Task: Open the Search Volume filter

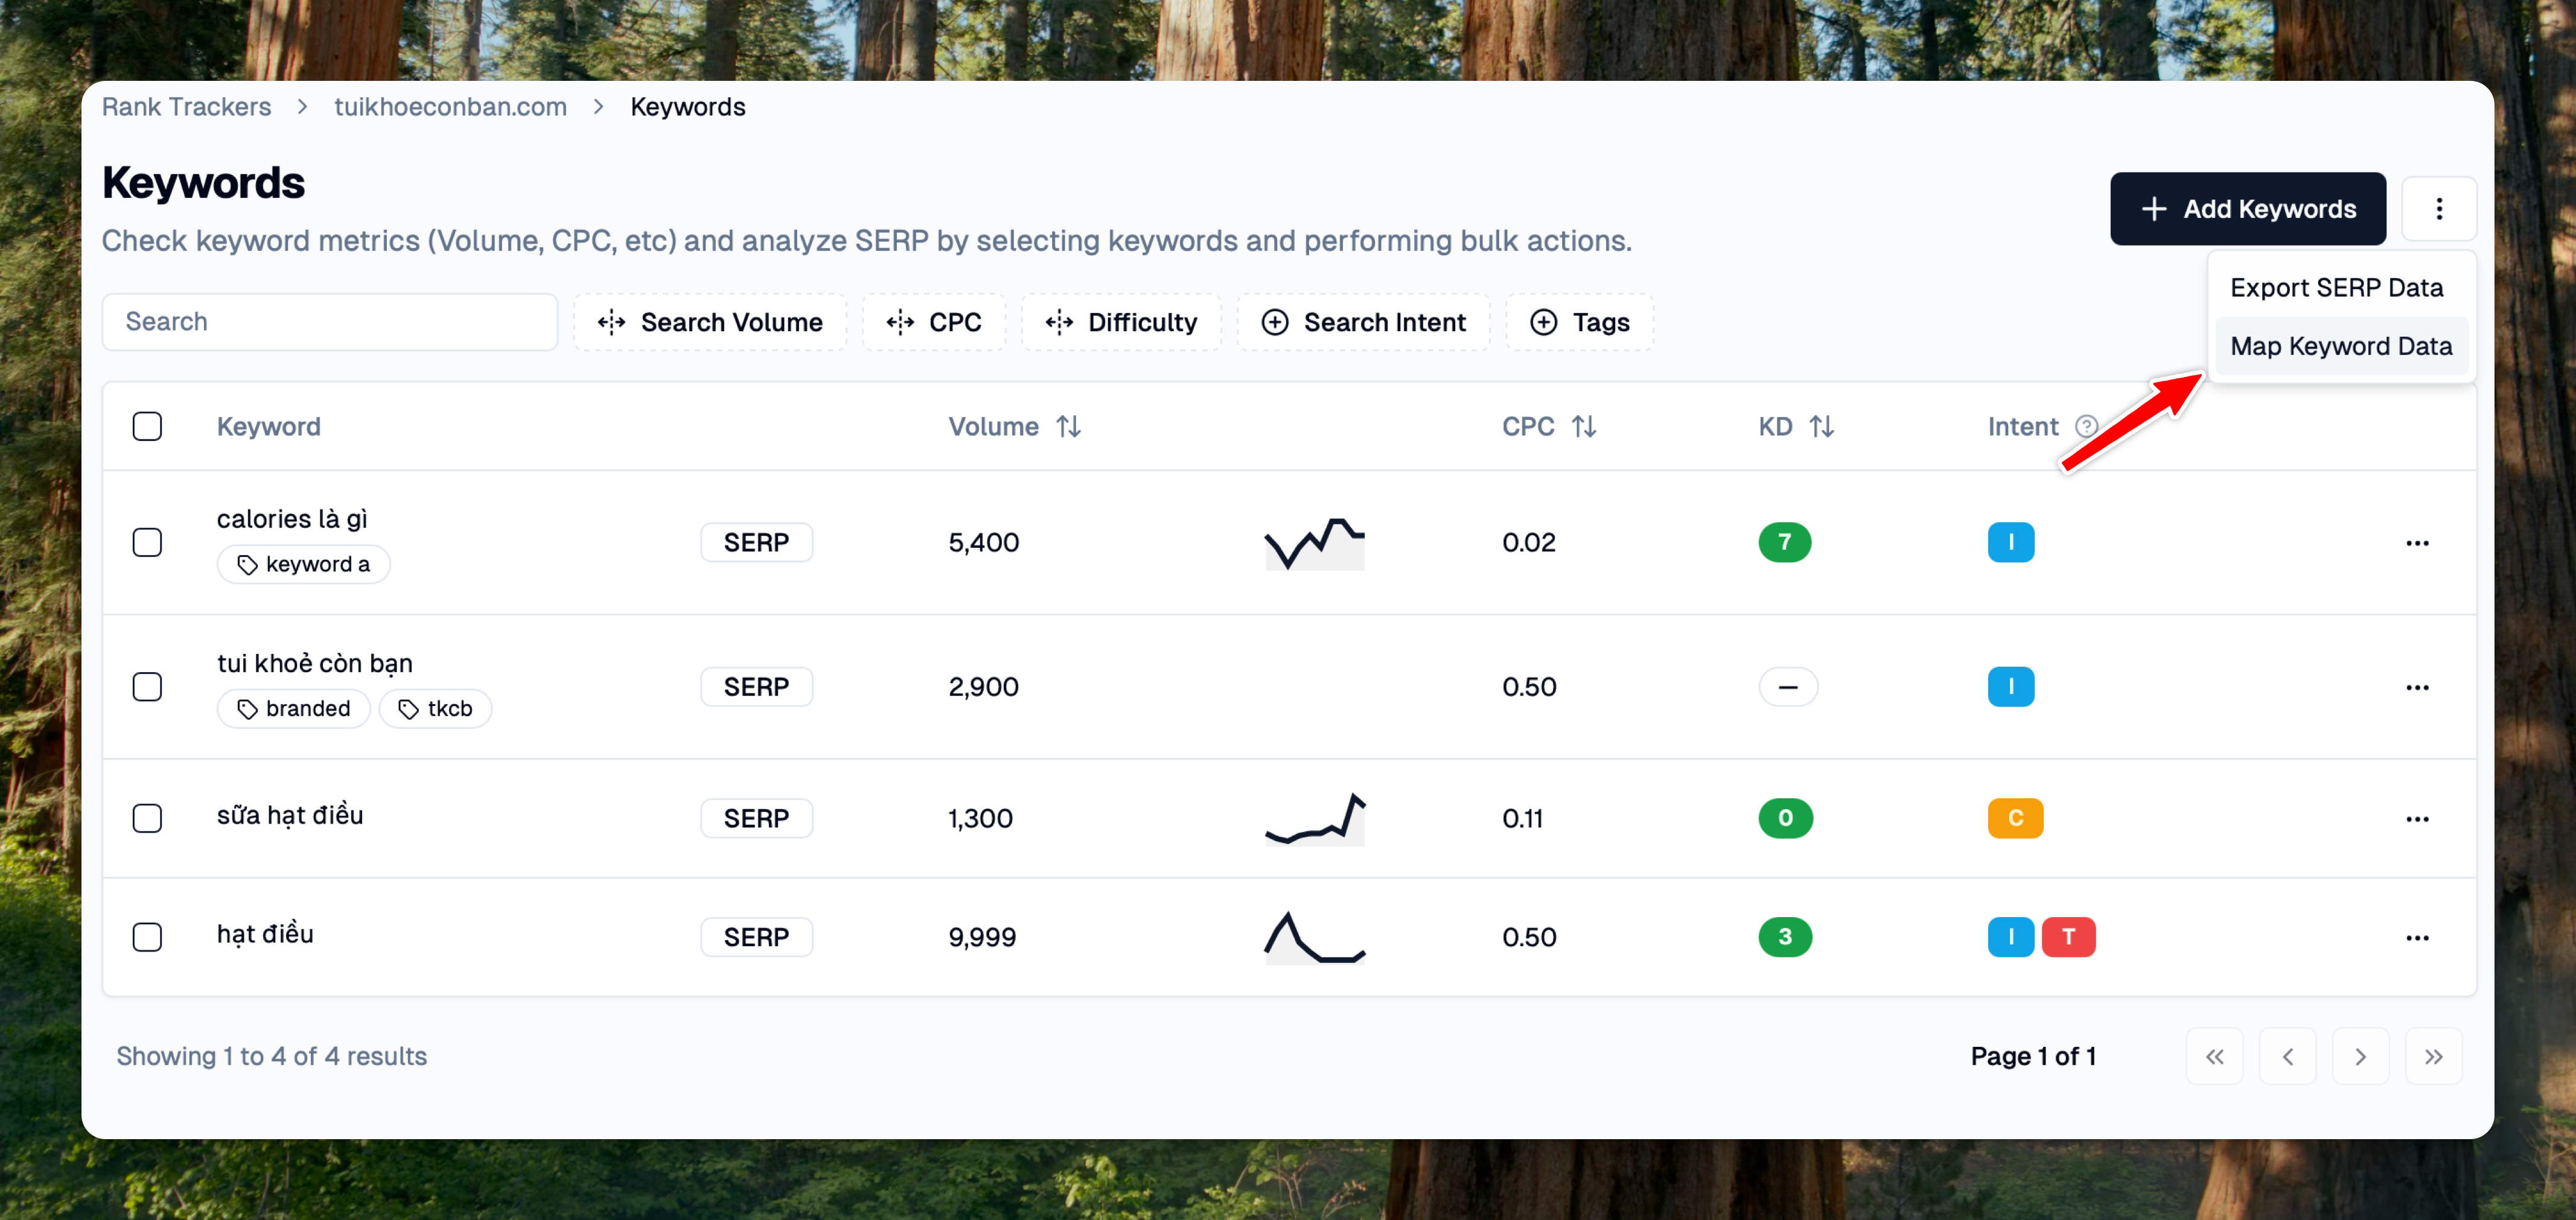Action: click(x=710, y=322)
